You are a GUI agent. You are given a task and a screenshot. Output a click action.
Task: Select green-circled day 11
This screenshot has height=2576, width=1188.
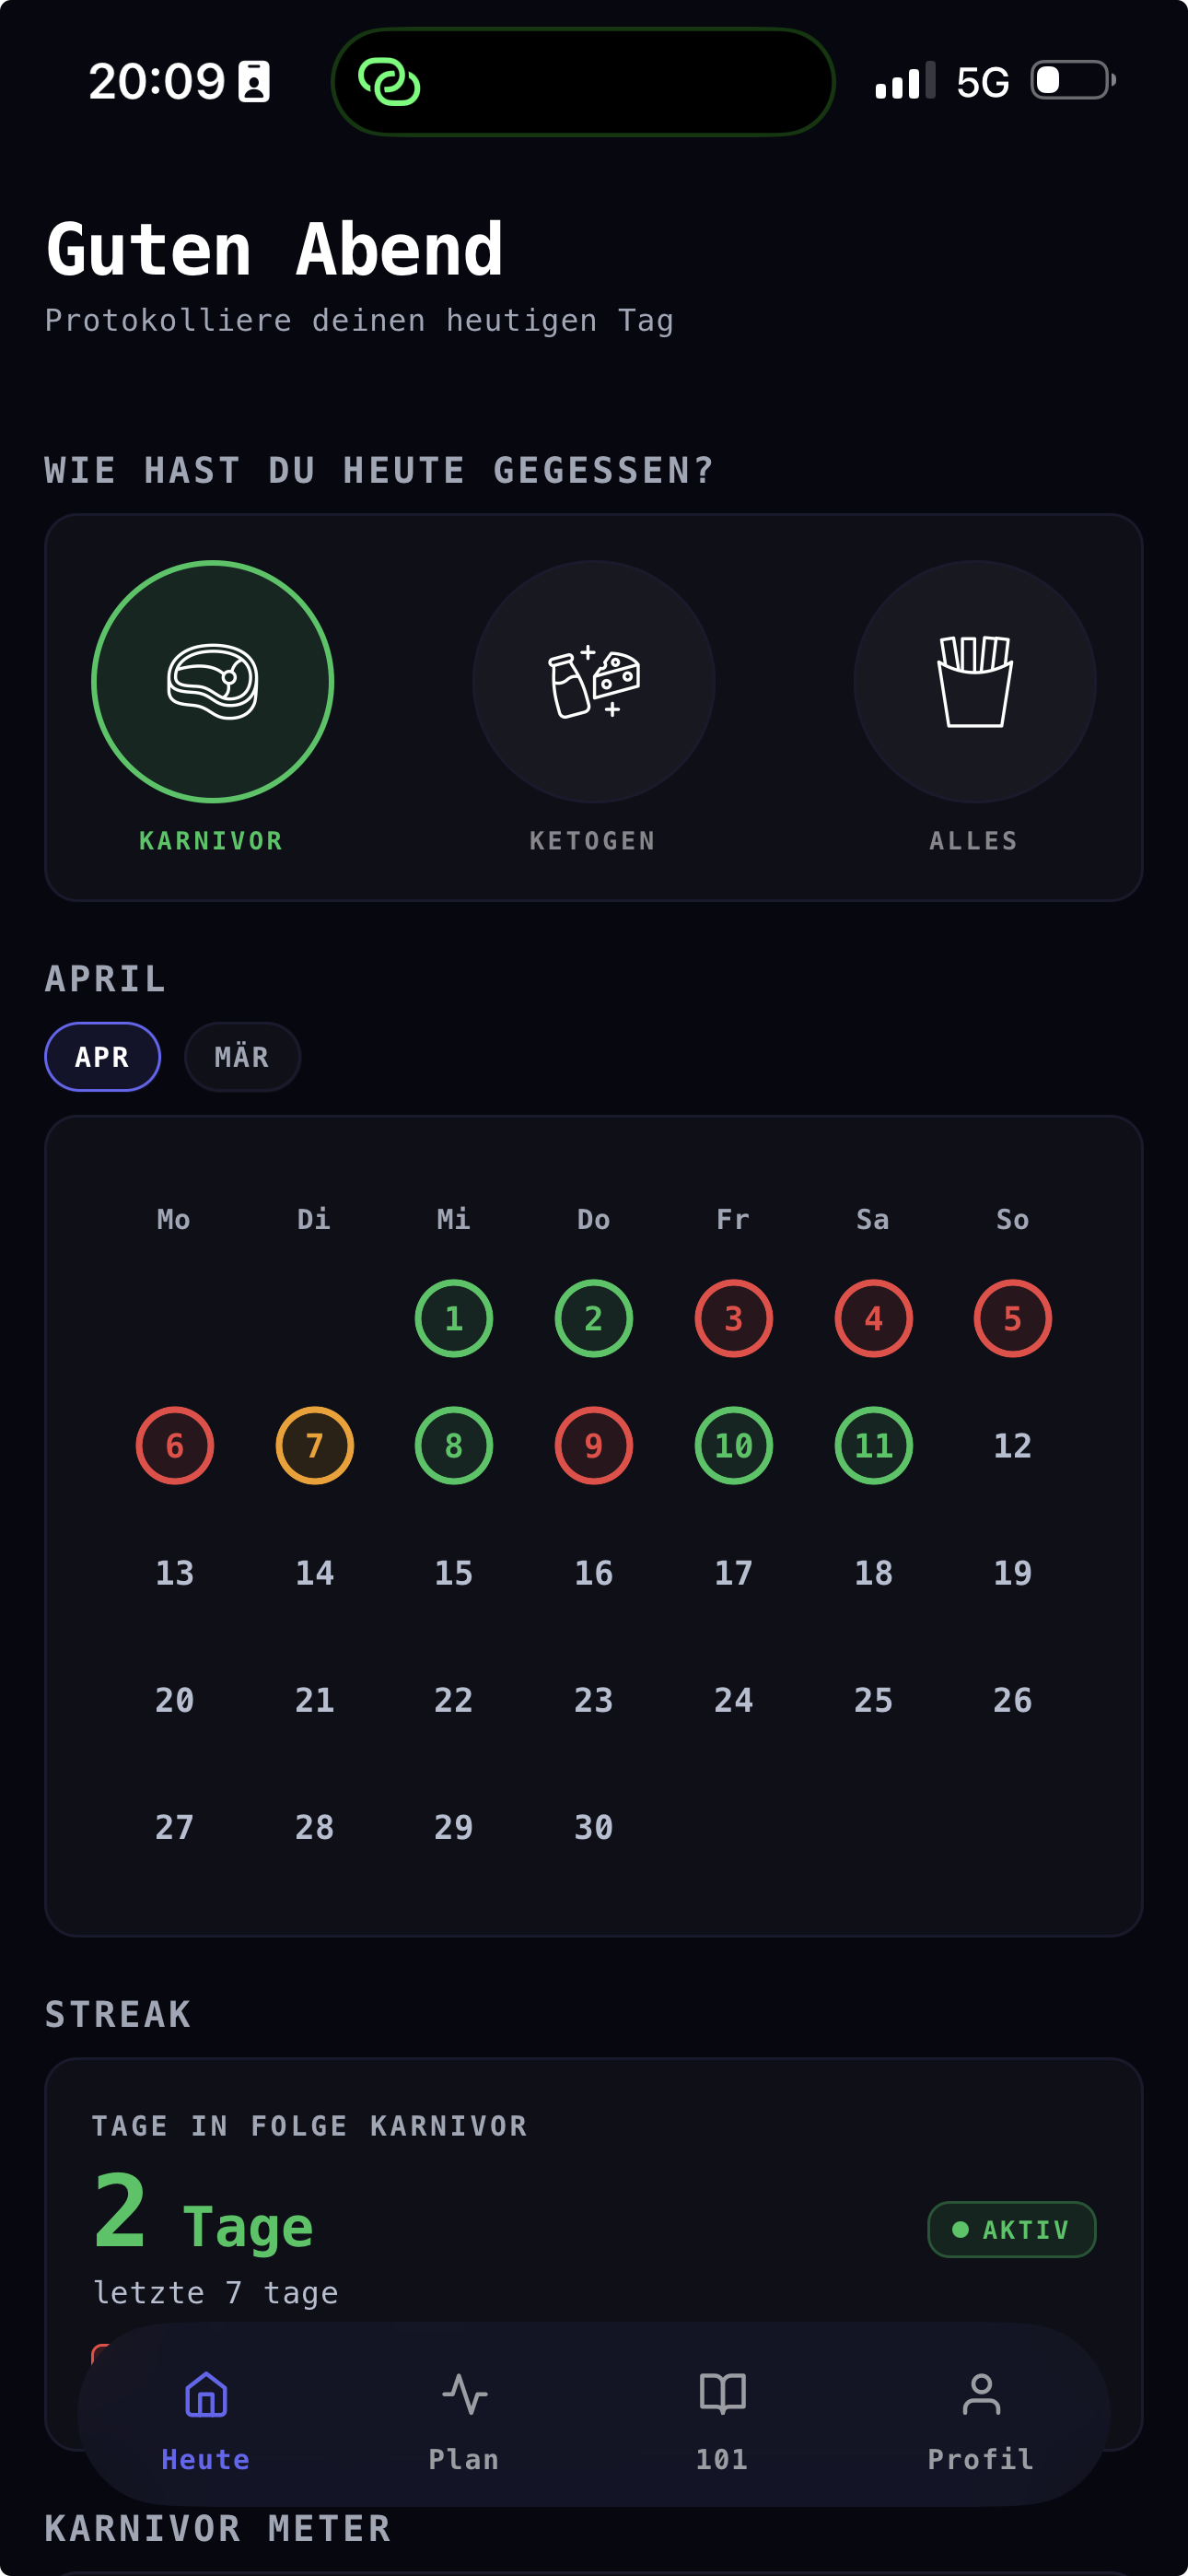pos(873,1445)
